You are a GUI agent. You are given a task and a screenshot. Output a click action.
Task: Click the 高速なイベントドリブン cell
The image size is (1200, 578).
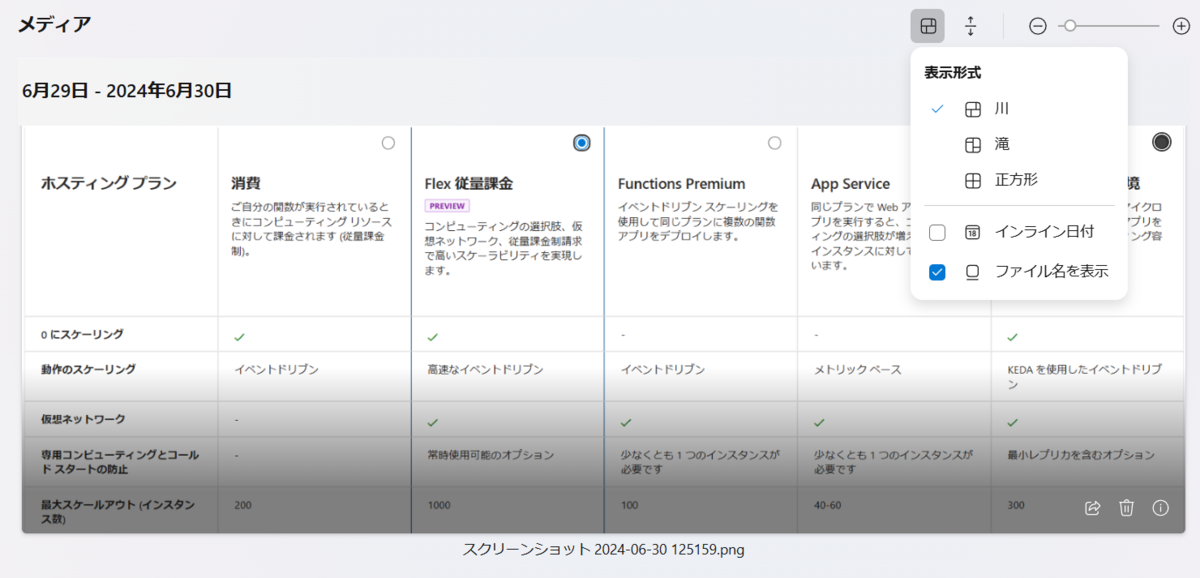tap(484, 369)
